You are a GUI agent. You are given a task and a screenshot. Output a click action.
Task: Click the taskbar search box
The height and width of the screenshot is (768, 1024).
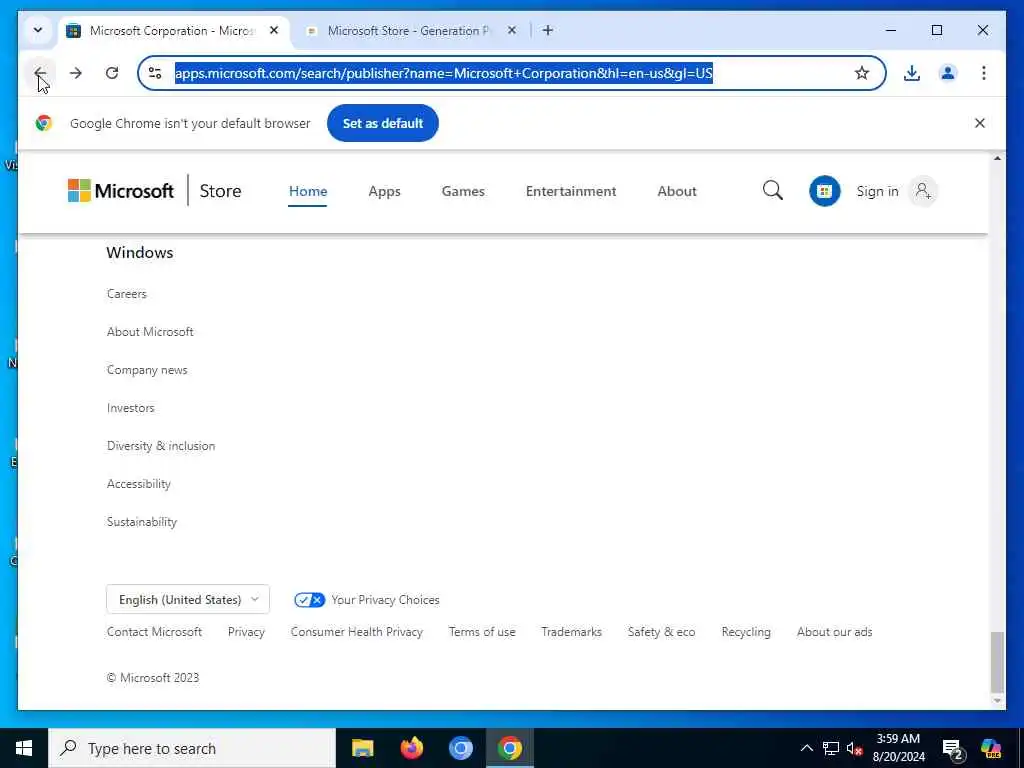coord(192,748)
